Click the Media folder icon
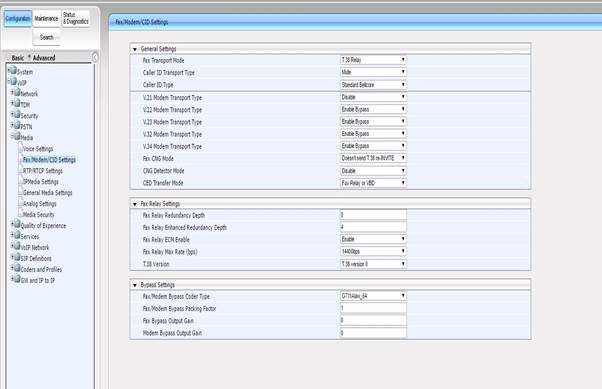The image size is (602, 389). click(x=17, y=137)
